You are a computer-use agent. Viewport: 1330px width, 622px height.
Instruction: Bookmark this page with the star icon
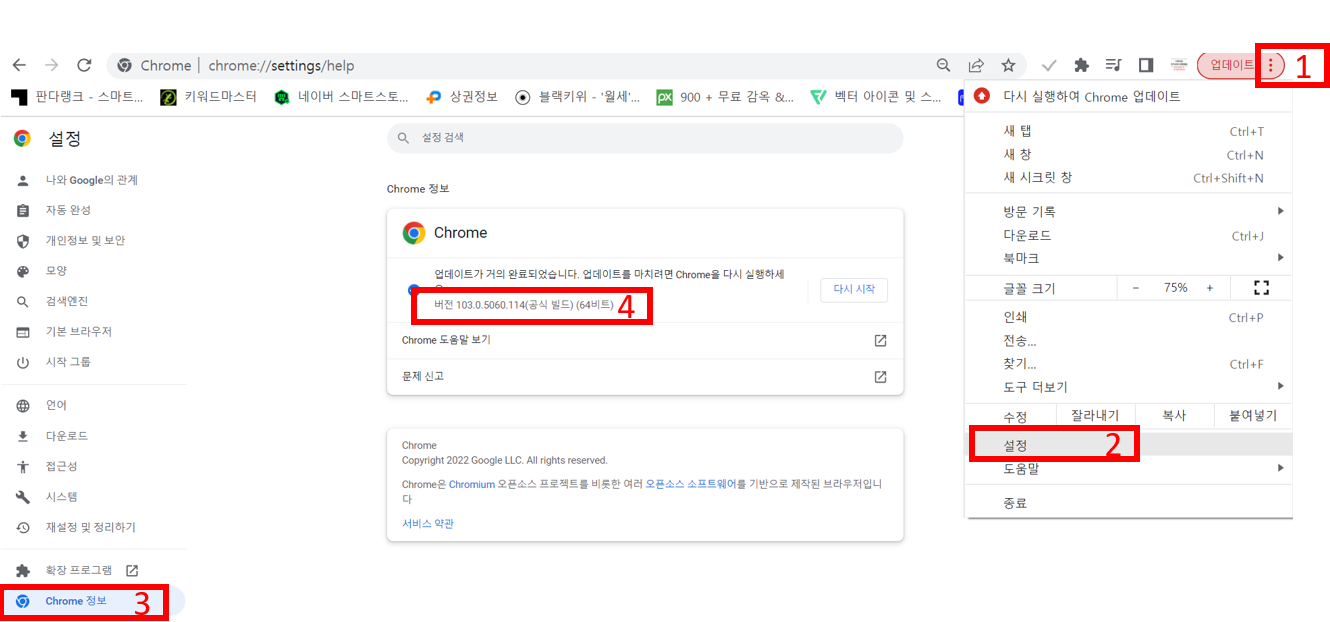click(x=1008, y=65)
